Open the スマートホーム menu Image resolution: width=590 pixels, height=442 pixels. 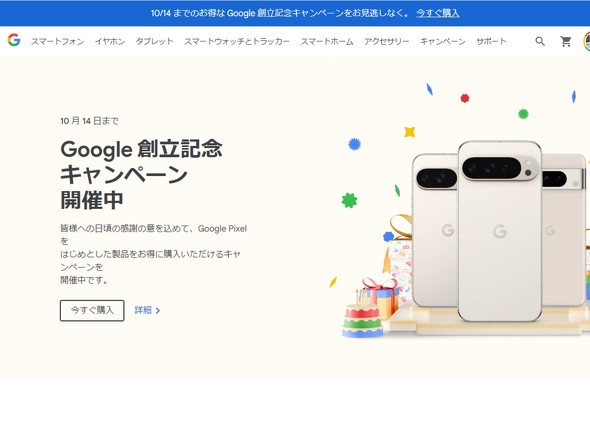coord(327,41)
